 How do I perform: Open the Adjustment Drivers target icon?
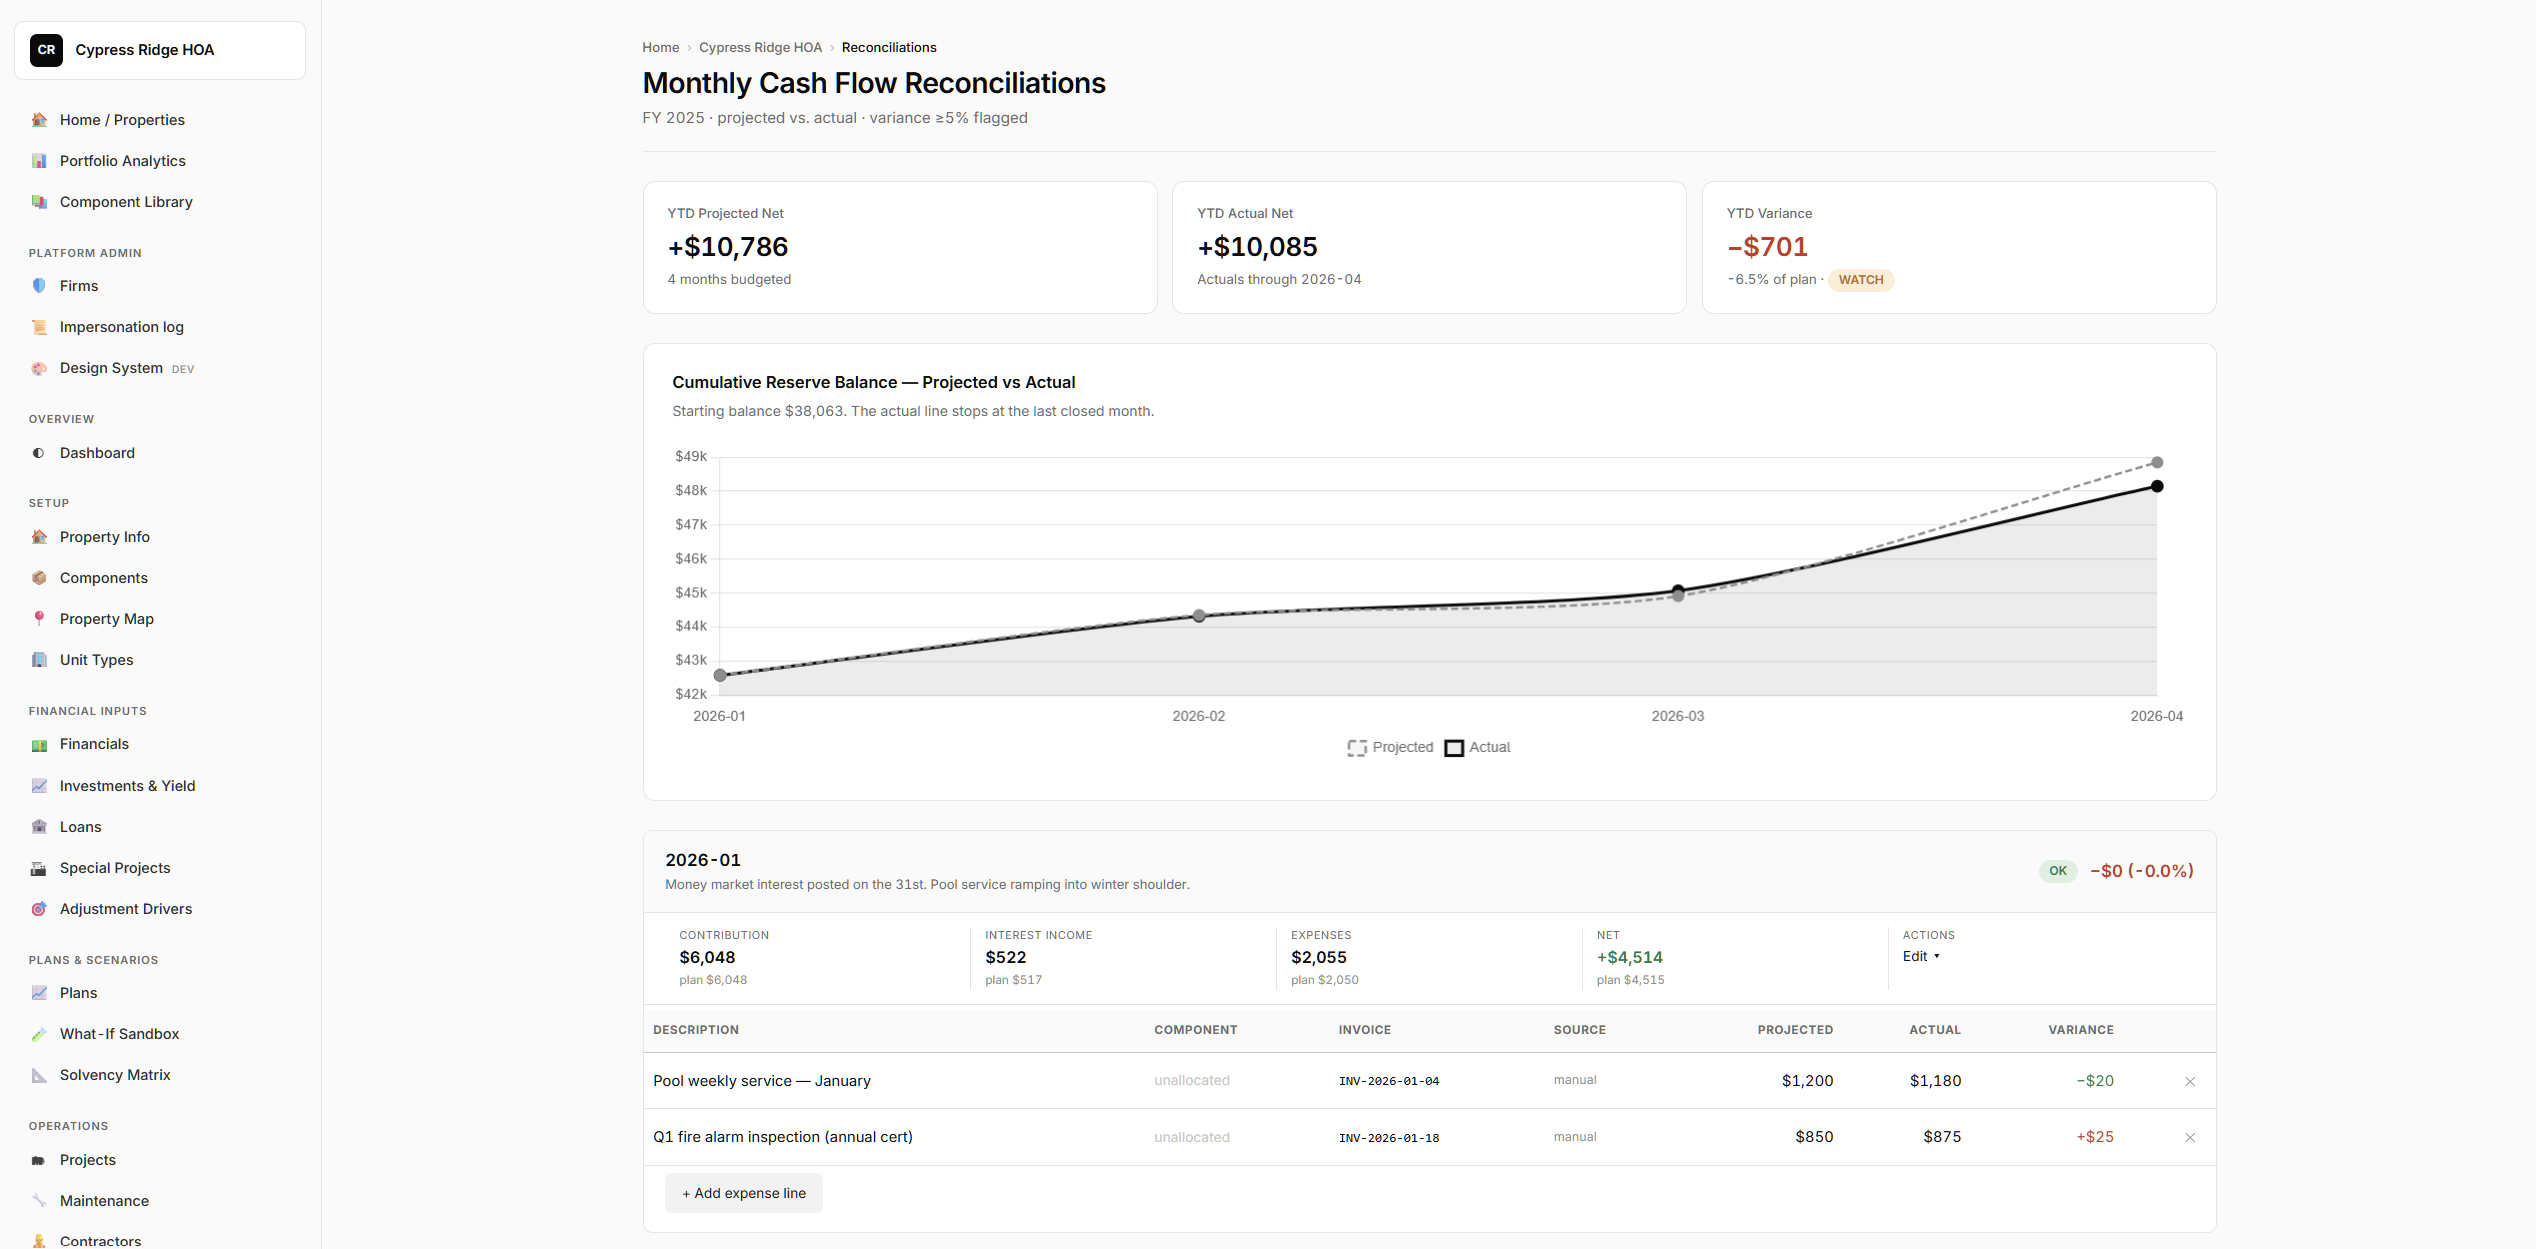tap(39, 909)
